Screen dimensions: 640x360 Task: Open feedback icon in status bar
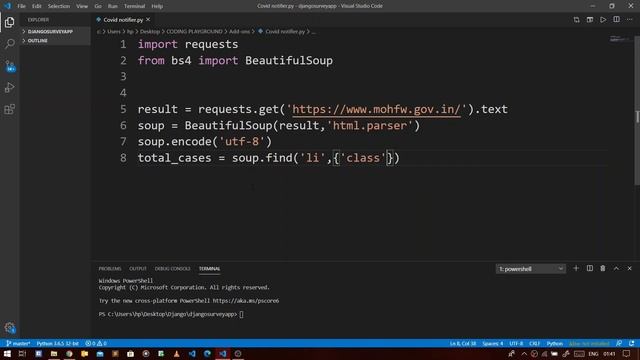(619, 343)
